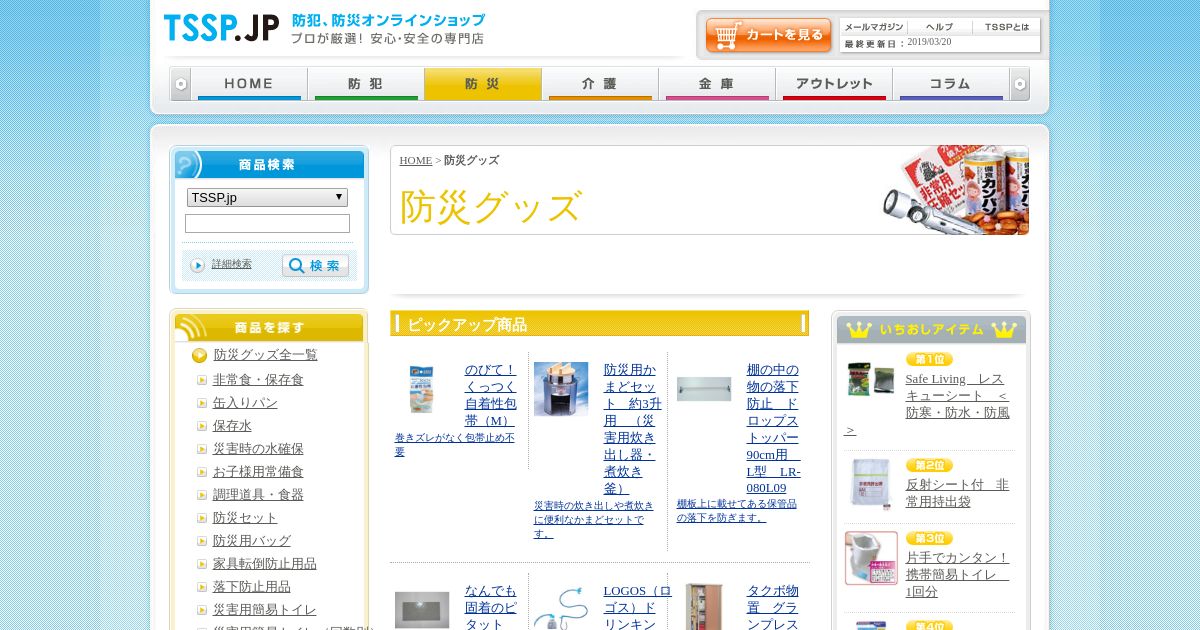Open the cart with カートを見る button
The height and width of the screenshot is (630, 1200).
[x=768, y=35]
